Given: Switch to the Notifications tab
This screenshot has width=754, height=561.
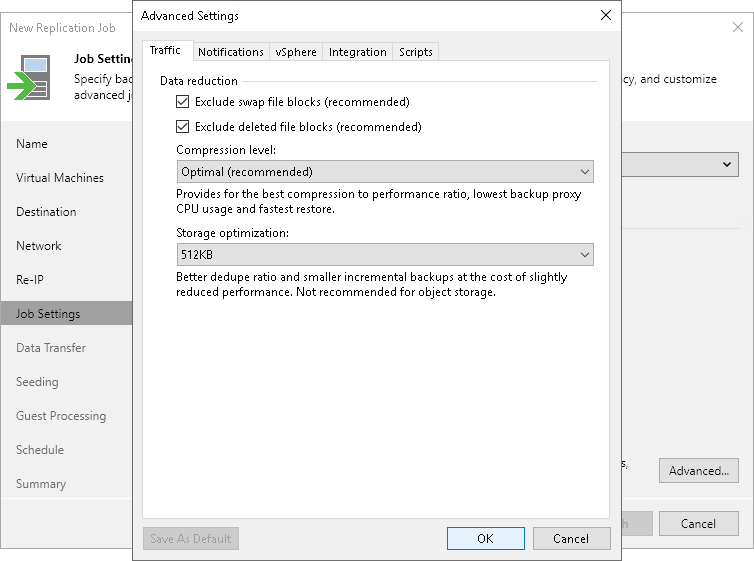Looking at the screenshot, I should [231, 52].
